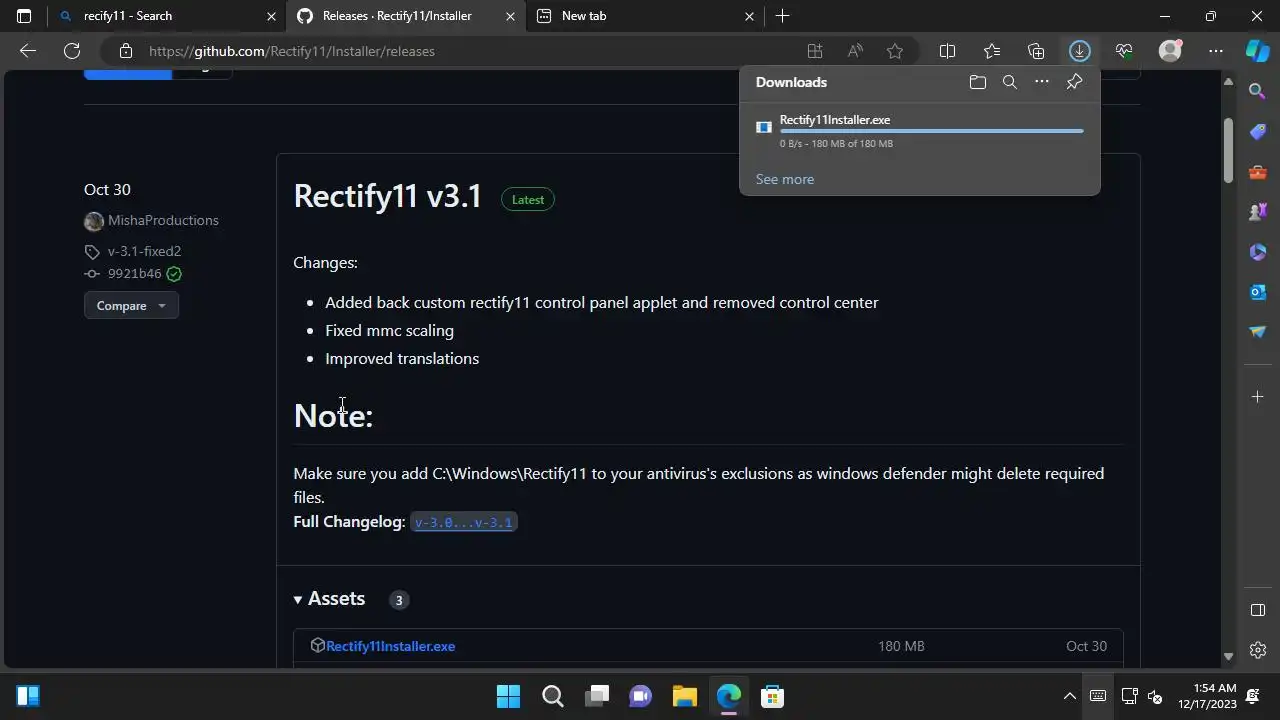This screenshot has height=720, width=1280.
Task: Add an app to the sidebar plus
Action: coord(1258,397)
